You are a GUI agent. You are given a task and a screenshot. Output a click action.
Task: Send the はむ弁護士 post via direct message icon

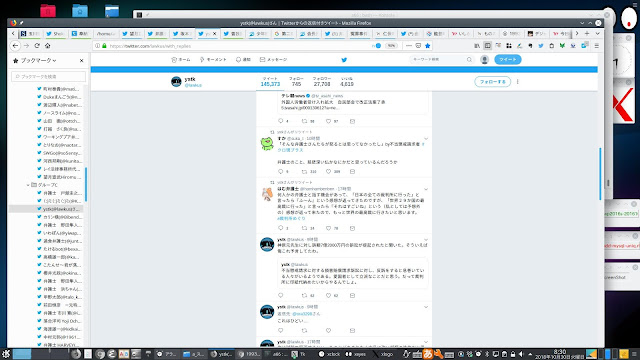click(352, 228)
